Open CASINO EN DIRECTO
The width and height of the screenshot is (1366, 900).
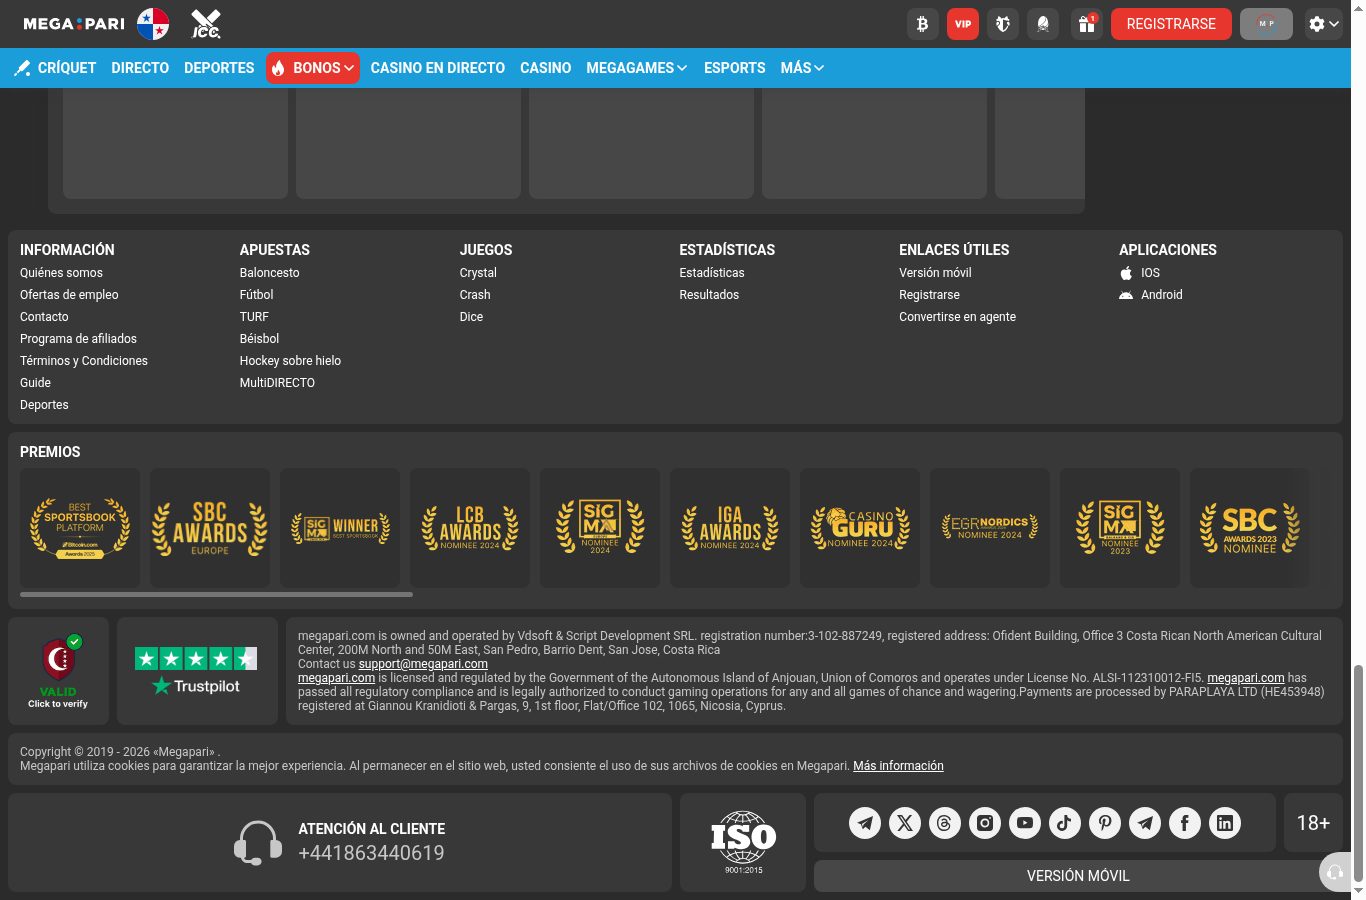(438, 68)
